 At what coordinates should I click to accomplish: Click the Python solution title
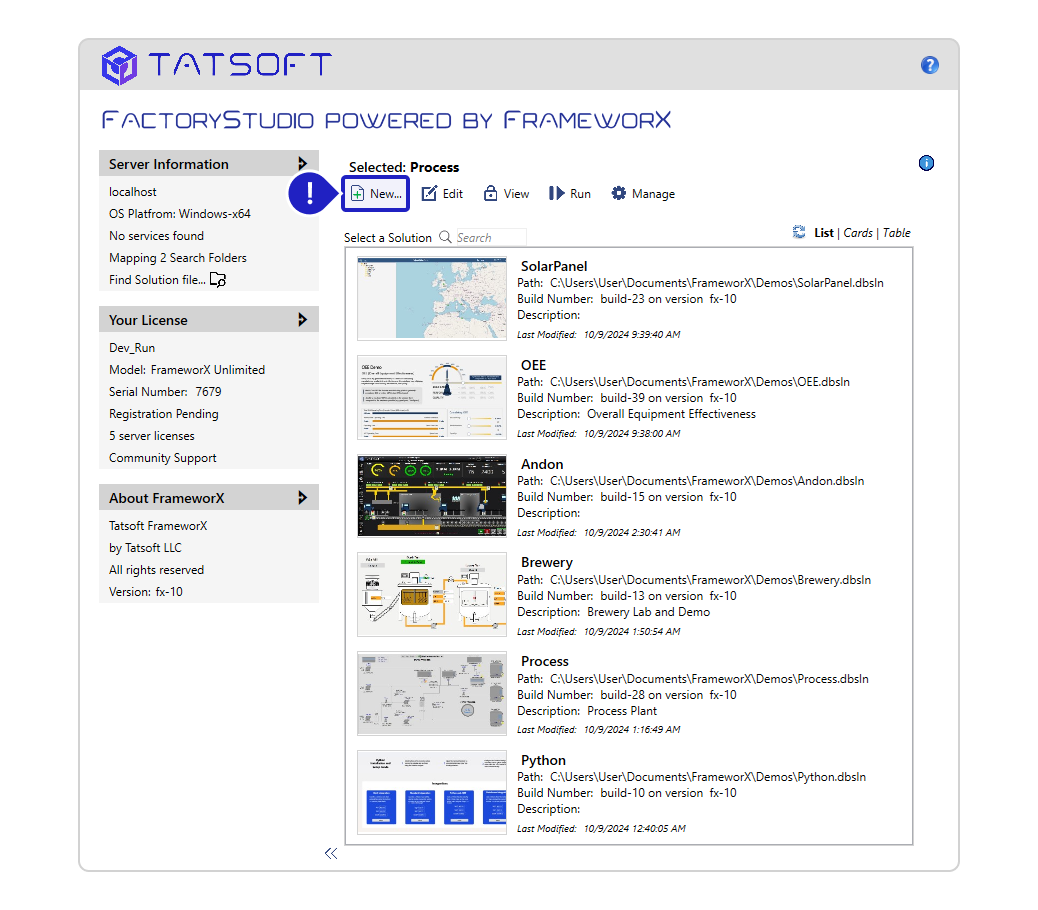[x=543, y=760]
